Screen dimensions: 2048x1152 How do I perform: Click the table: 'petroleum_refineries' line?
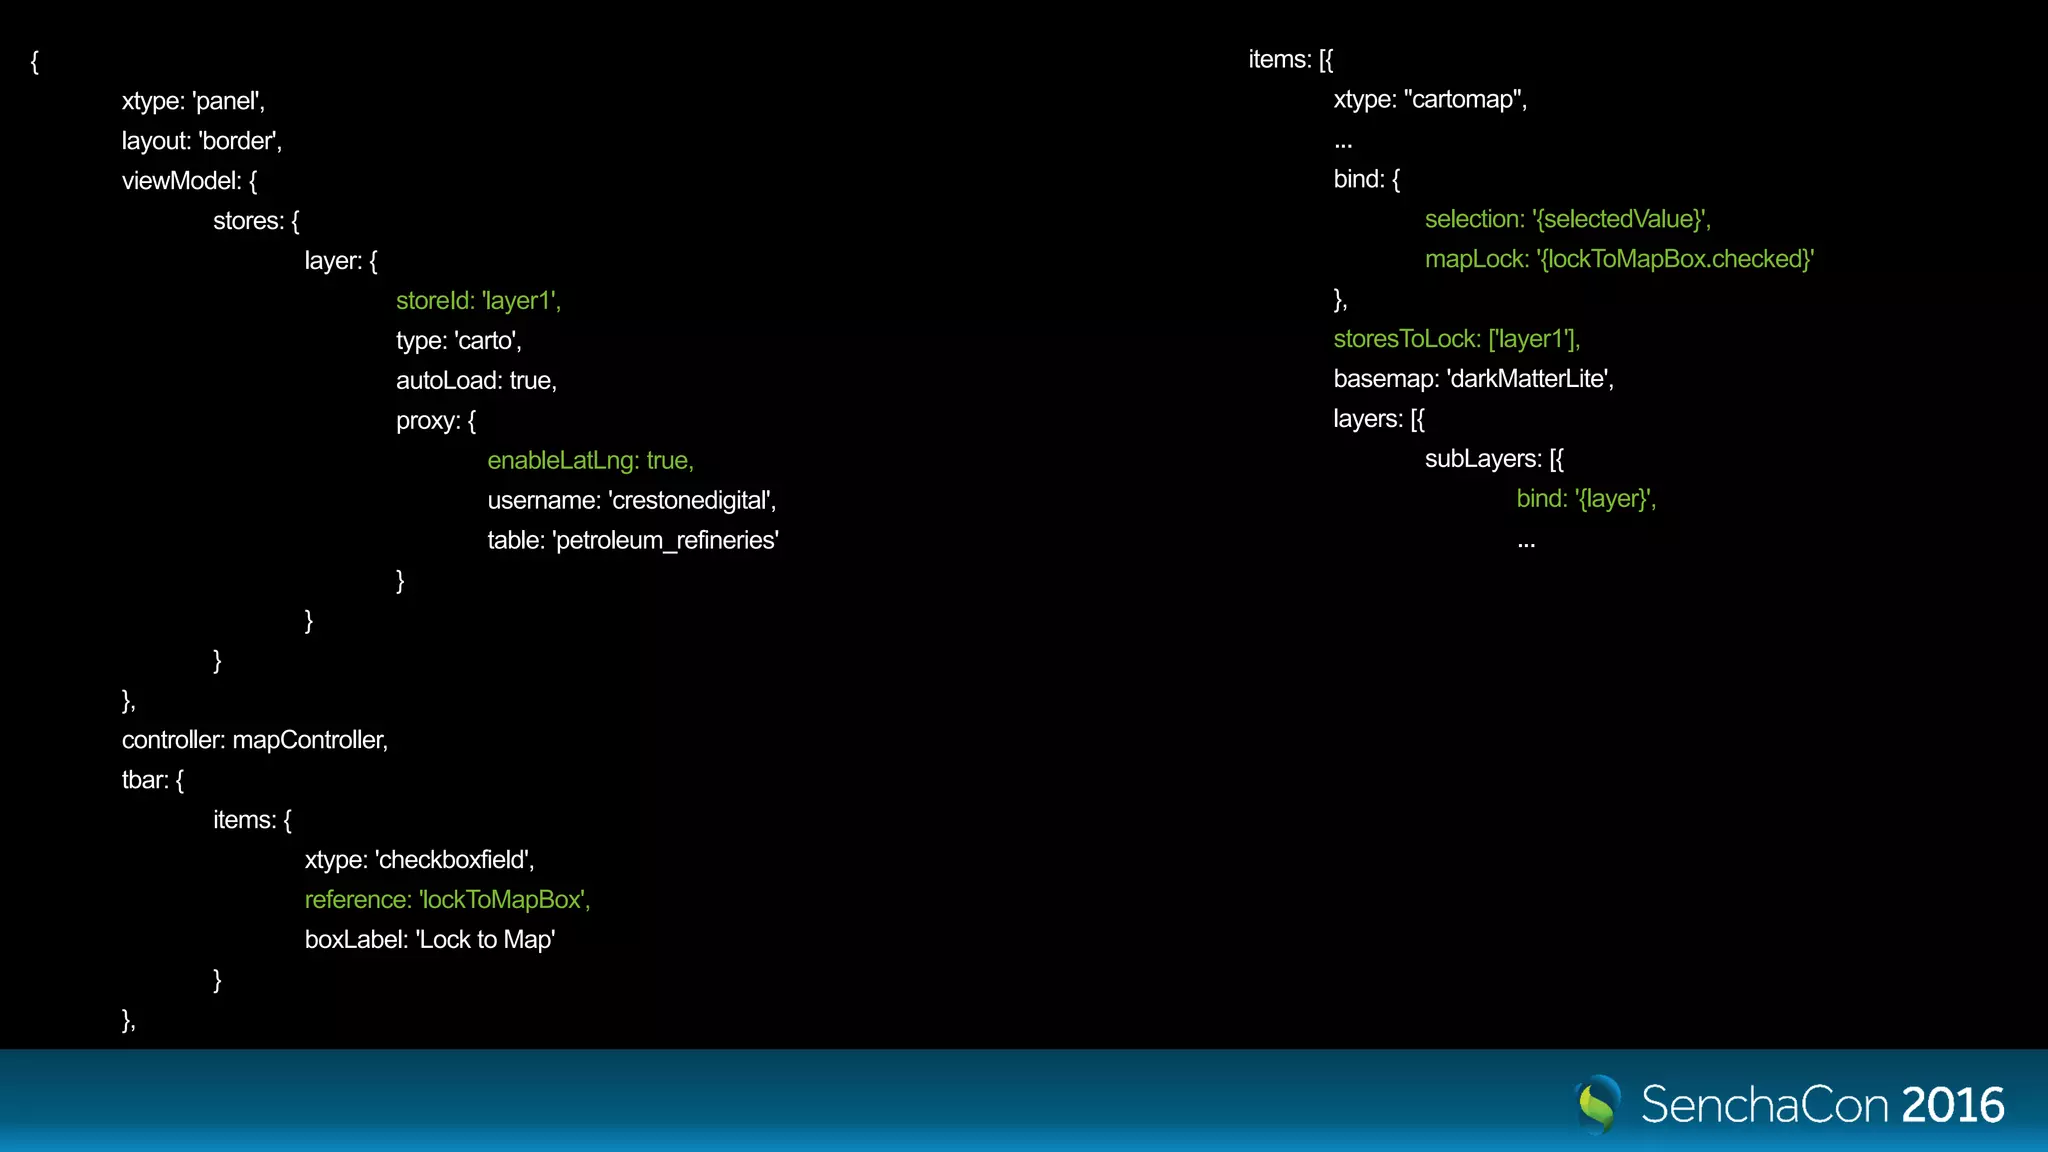coord(633,541)
